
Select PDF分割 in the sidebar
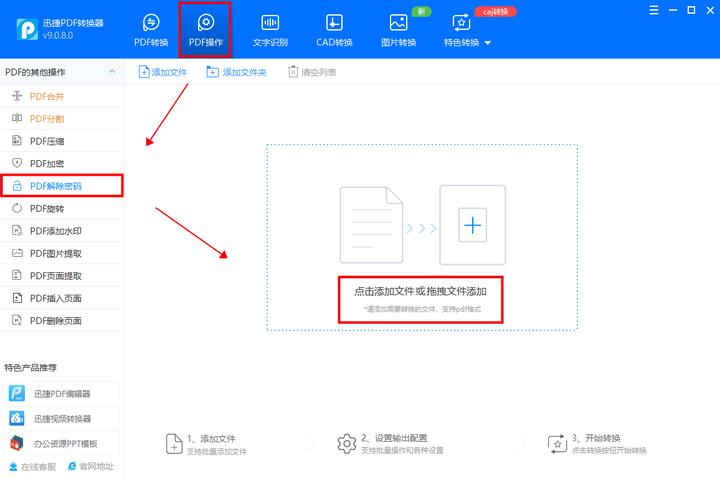tap(62, 118)
